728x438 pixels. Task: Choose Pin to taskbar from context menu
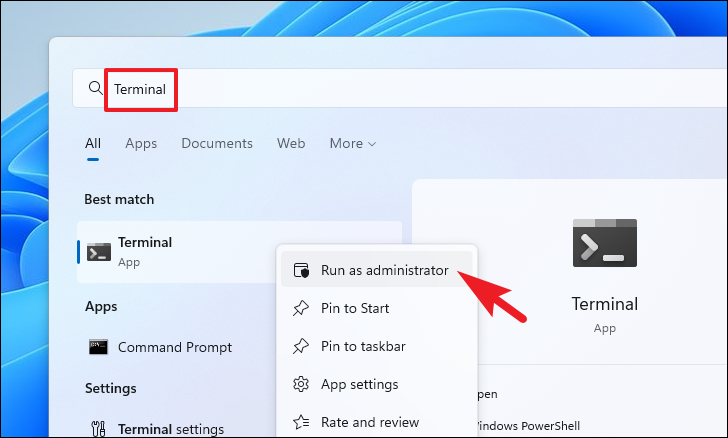[377, 346]
